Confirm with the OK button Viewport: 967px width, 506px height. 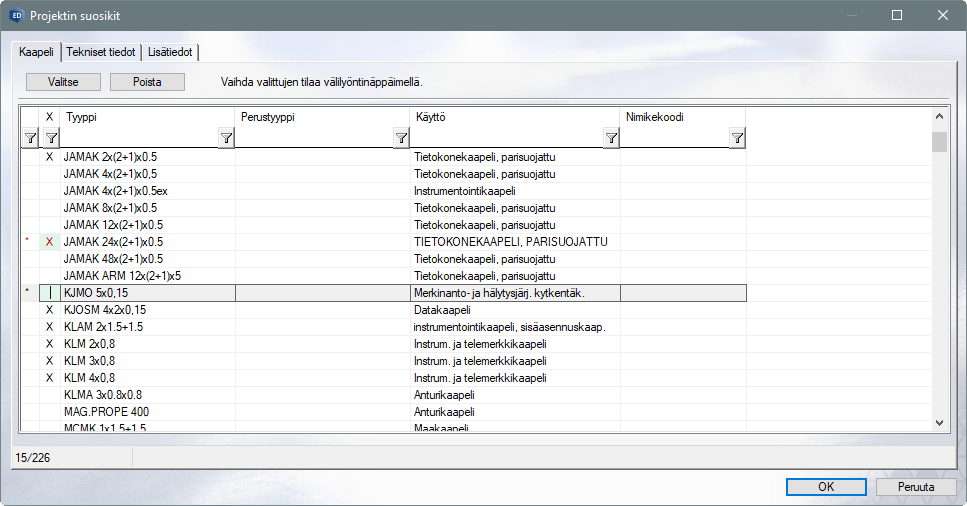[825, 487]
